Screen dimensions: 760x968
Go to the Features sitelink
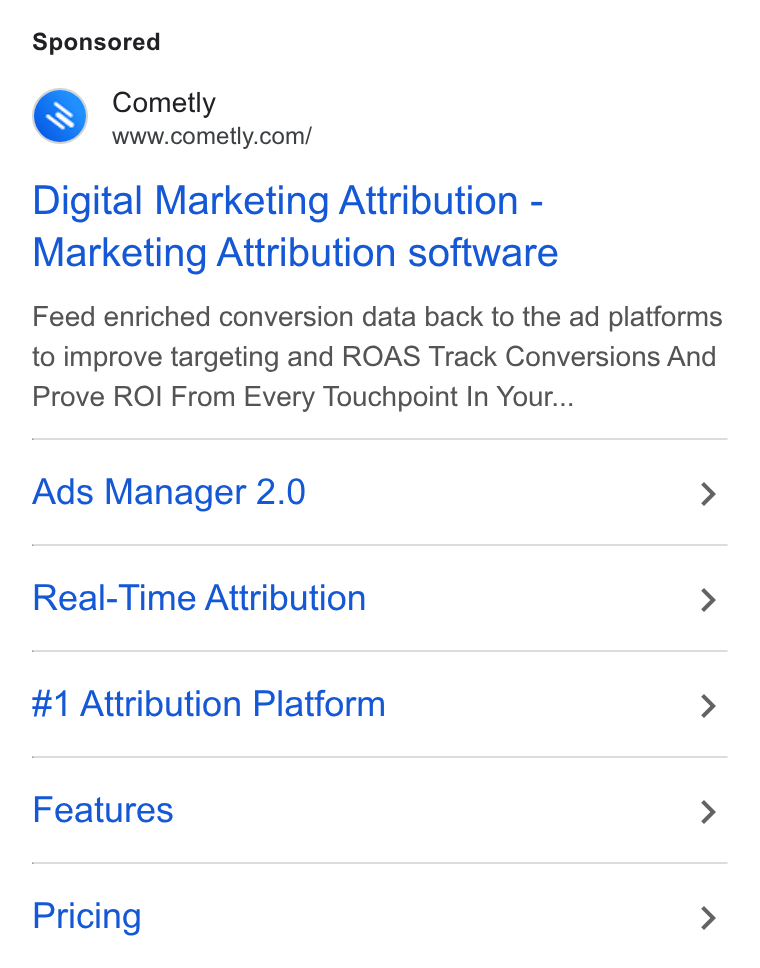click(x=102, y=810)
